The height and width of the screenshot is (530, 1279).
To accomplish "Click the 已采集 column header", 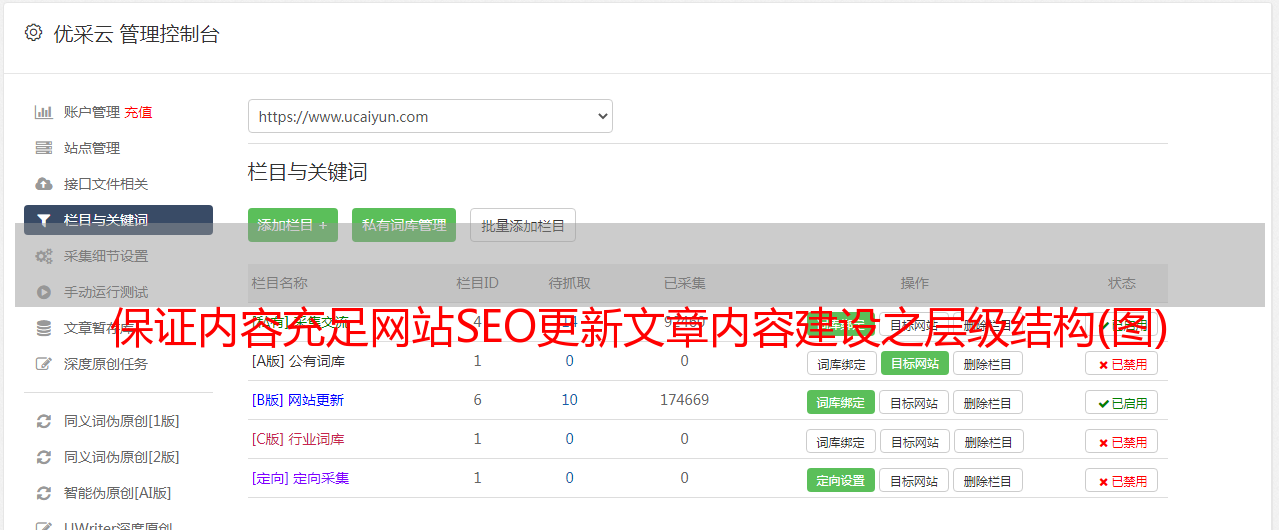I will point(685,283).
